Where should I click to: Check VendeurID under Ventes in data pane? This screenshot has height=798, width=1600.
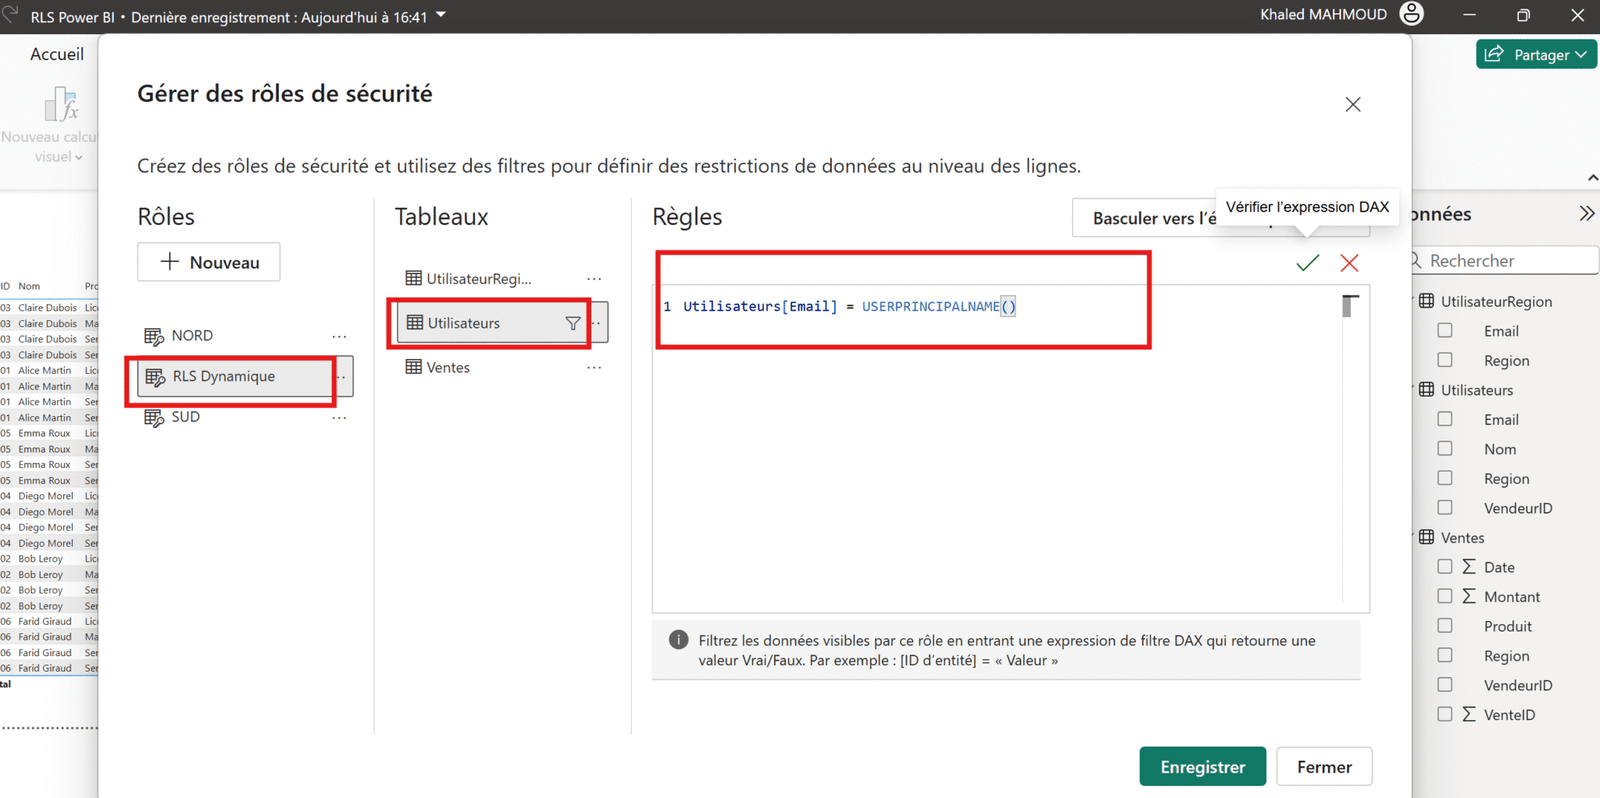pos(1445,685)
